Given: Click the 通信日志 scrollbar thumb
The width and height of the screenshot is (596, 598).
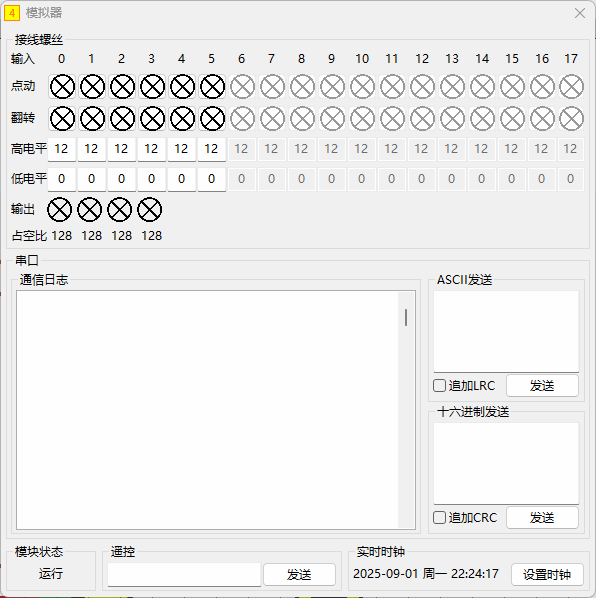Looking at the screenshot, I should click(x=406, y=317).
